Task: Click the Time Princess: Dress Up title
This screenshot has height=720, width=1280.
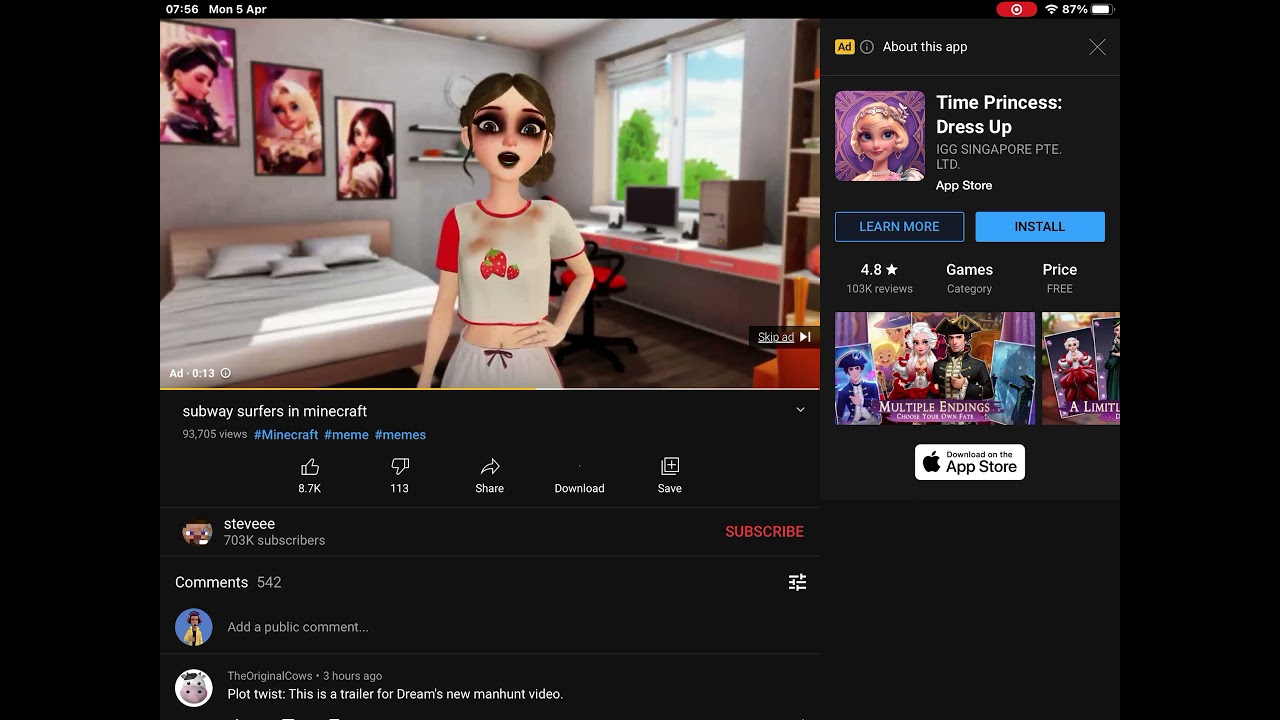Action: pyautogui.click(x=999, y=115)
